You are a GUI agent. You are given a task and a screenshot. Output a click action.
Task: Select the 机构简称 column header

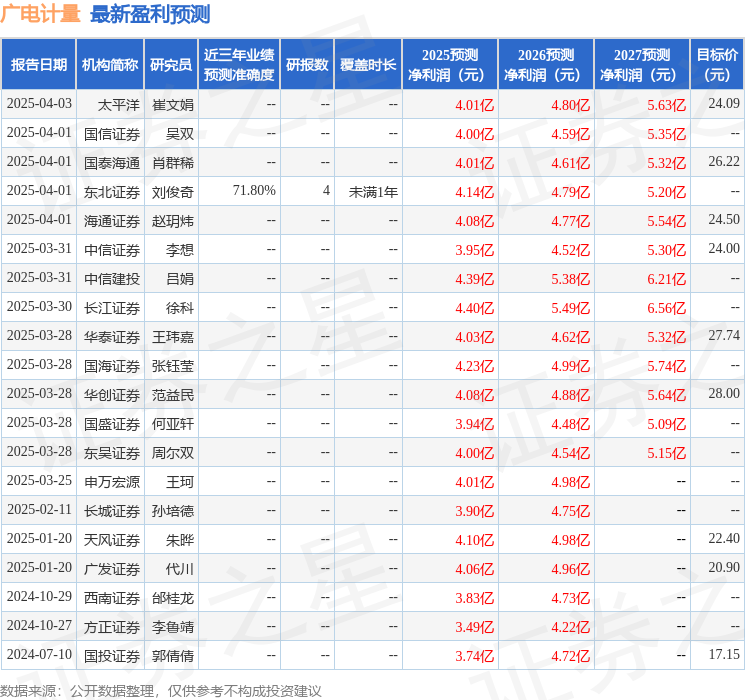(x=110, y=65)
